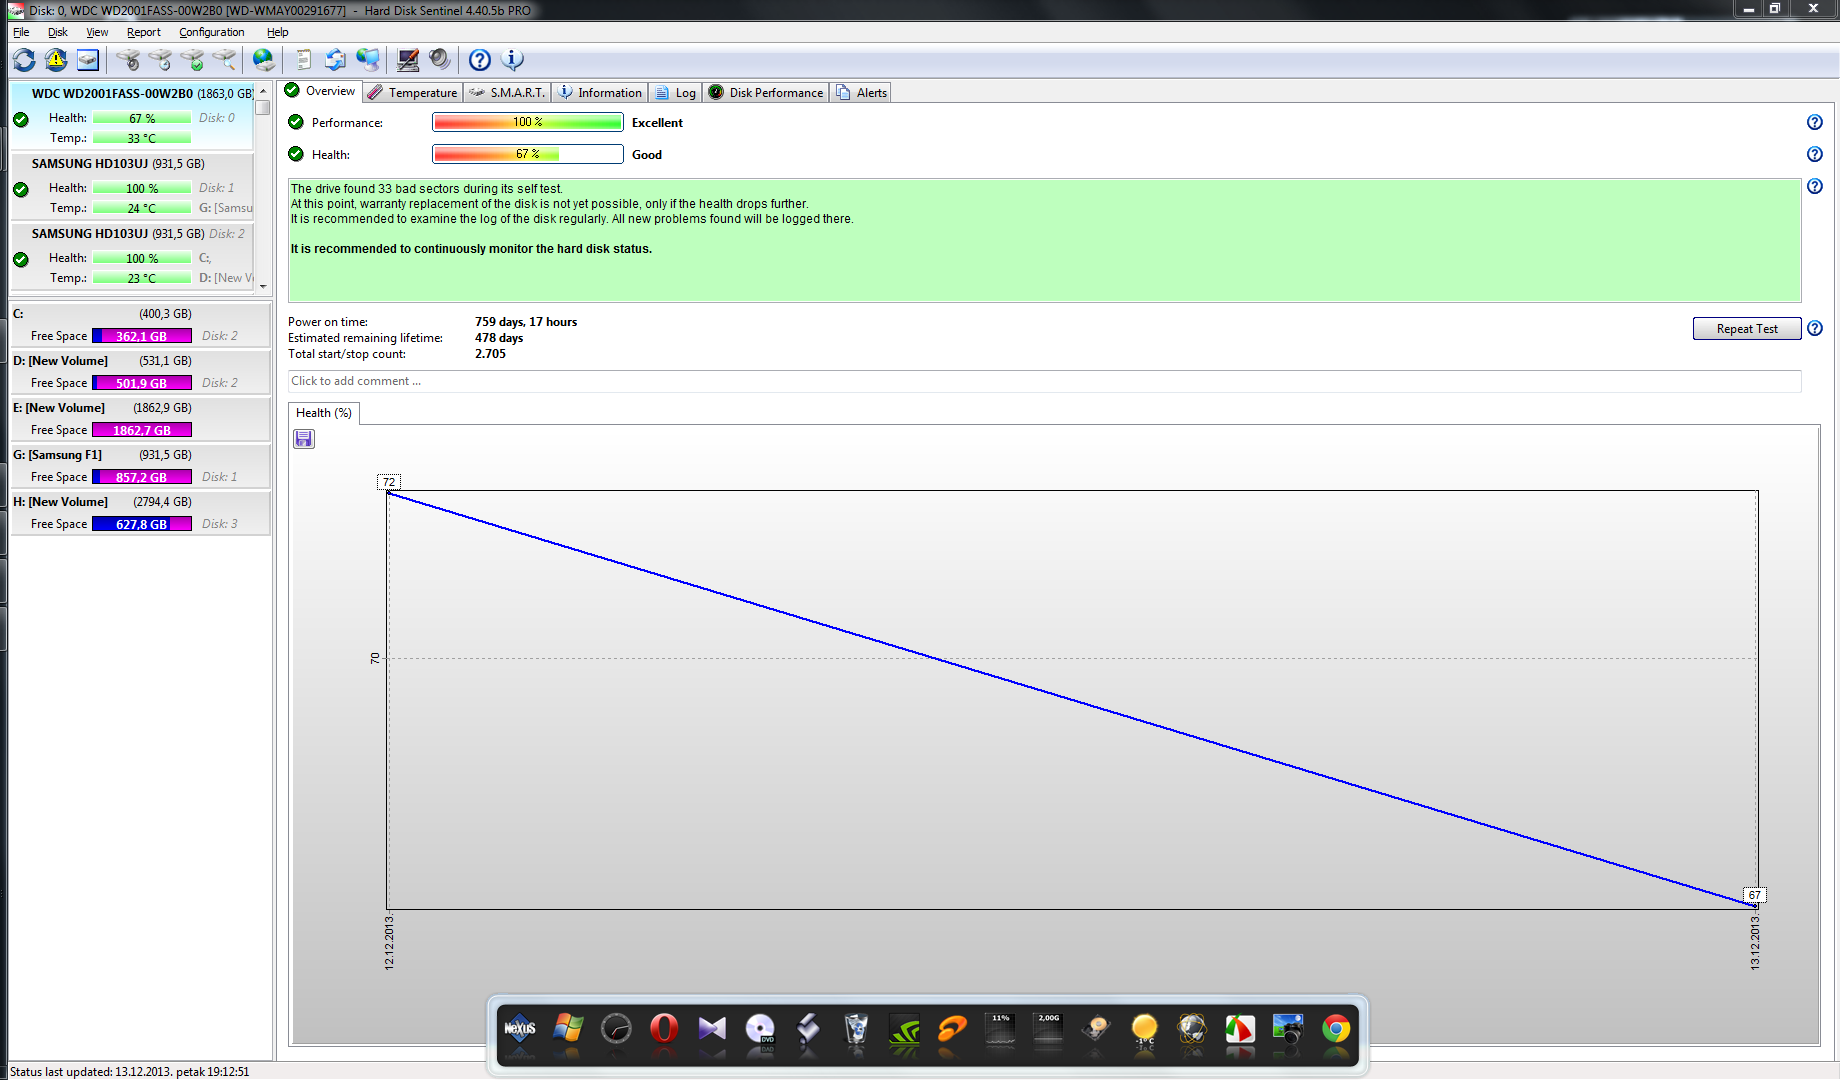Switch to the S.M.A.R.T. tab
Screen dimensions: 1840x1080
point(507,93)
